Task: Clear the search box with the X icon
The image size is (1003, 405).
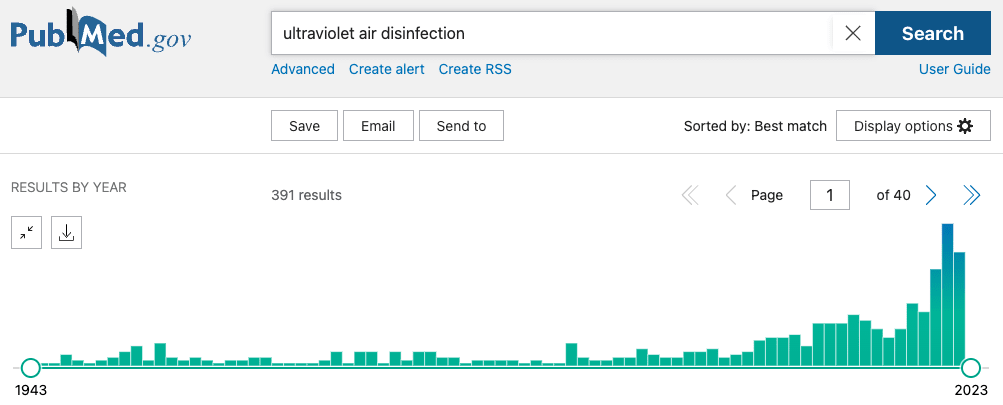Action: [x=853, y=33]
